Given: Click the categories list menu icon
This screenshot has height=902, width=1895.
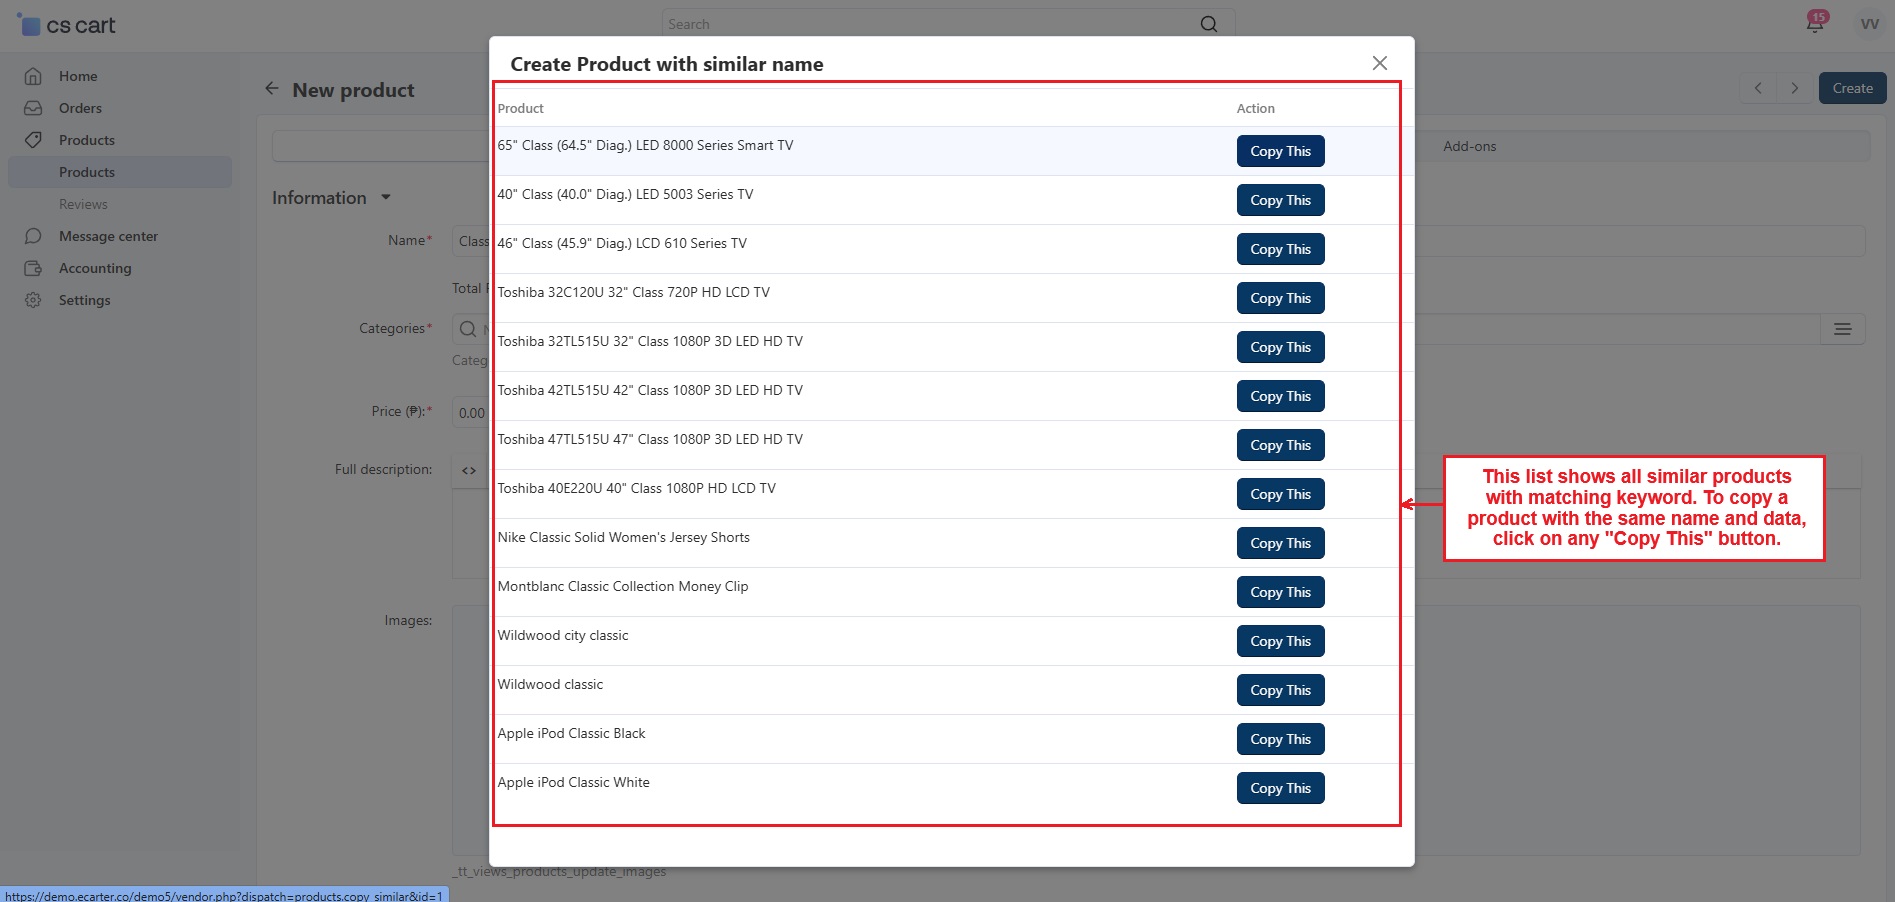Looking at the screenshot, I should pos(1842,329).
